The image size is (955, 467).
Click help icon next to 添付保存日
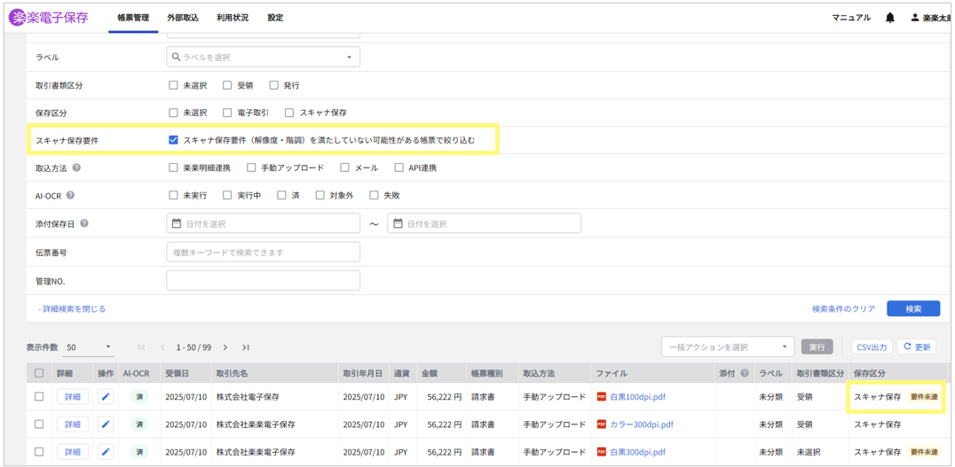[84, 224]
